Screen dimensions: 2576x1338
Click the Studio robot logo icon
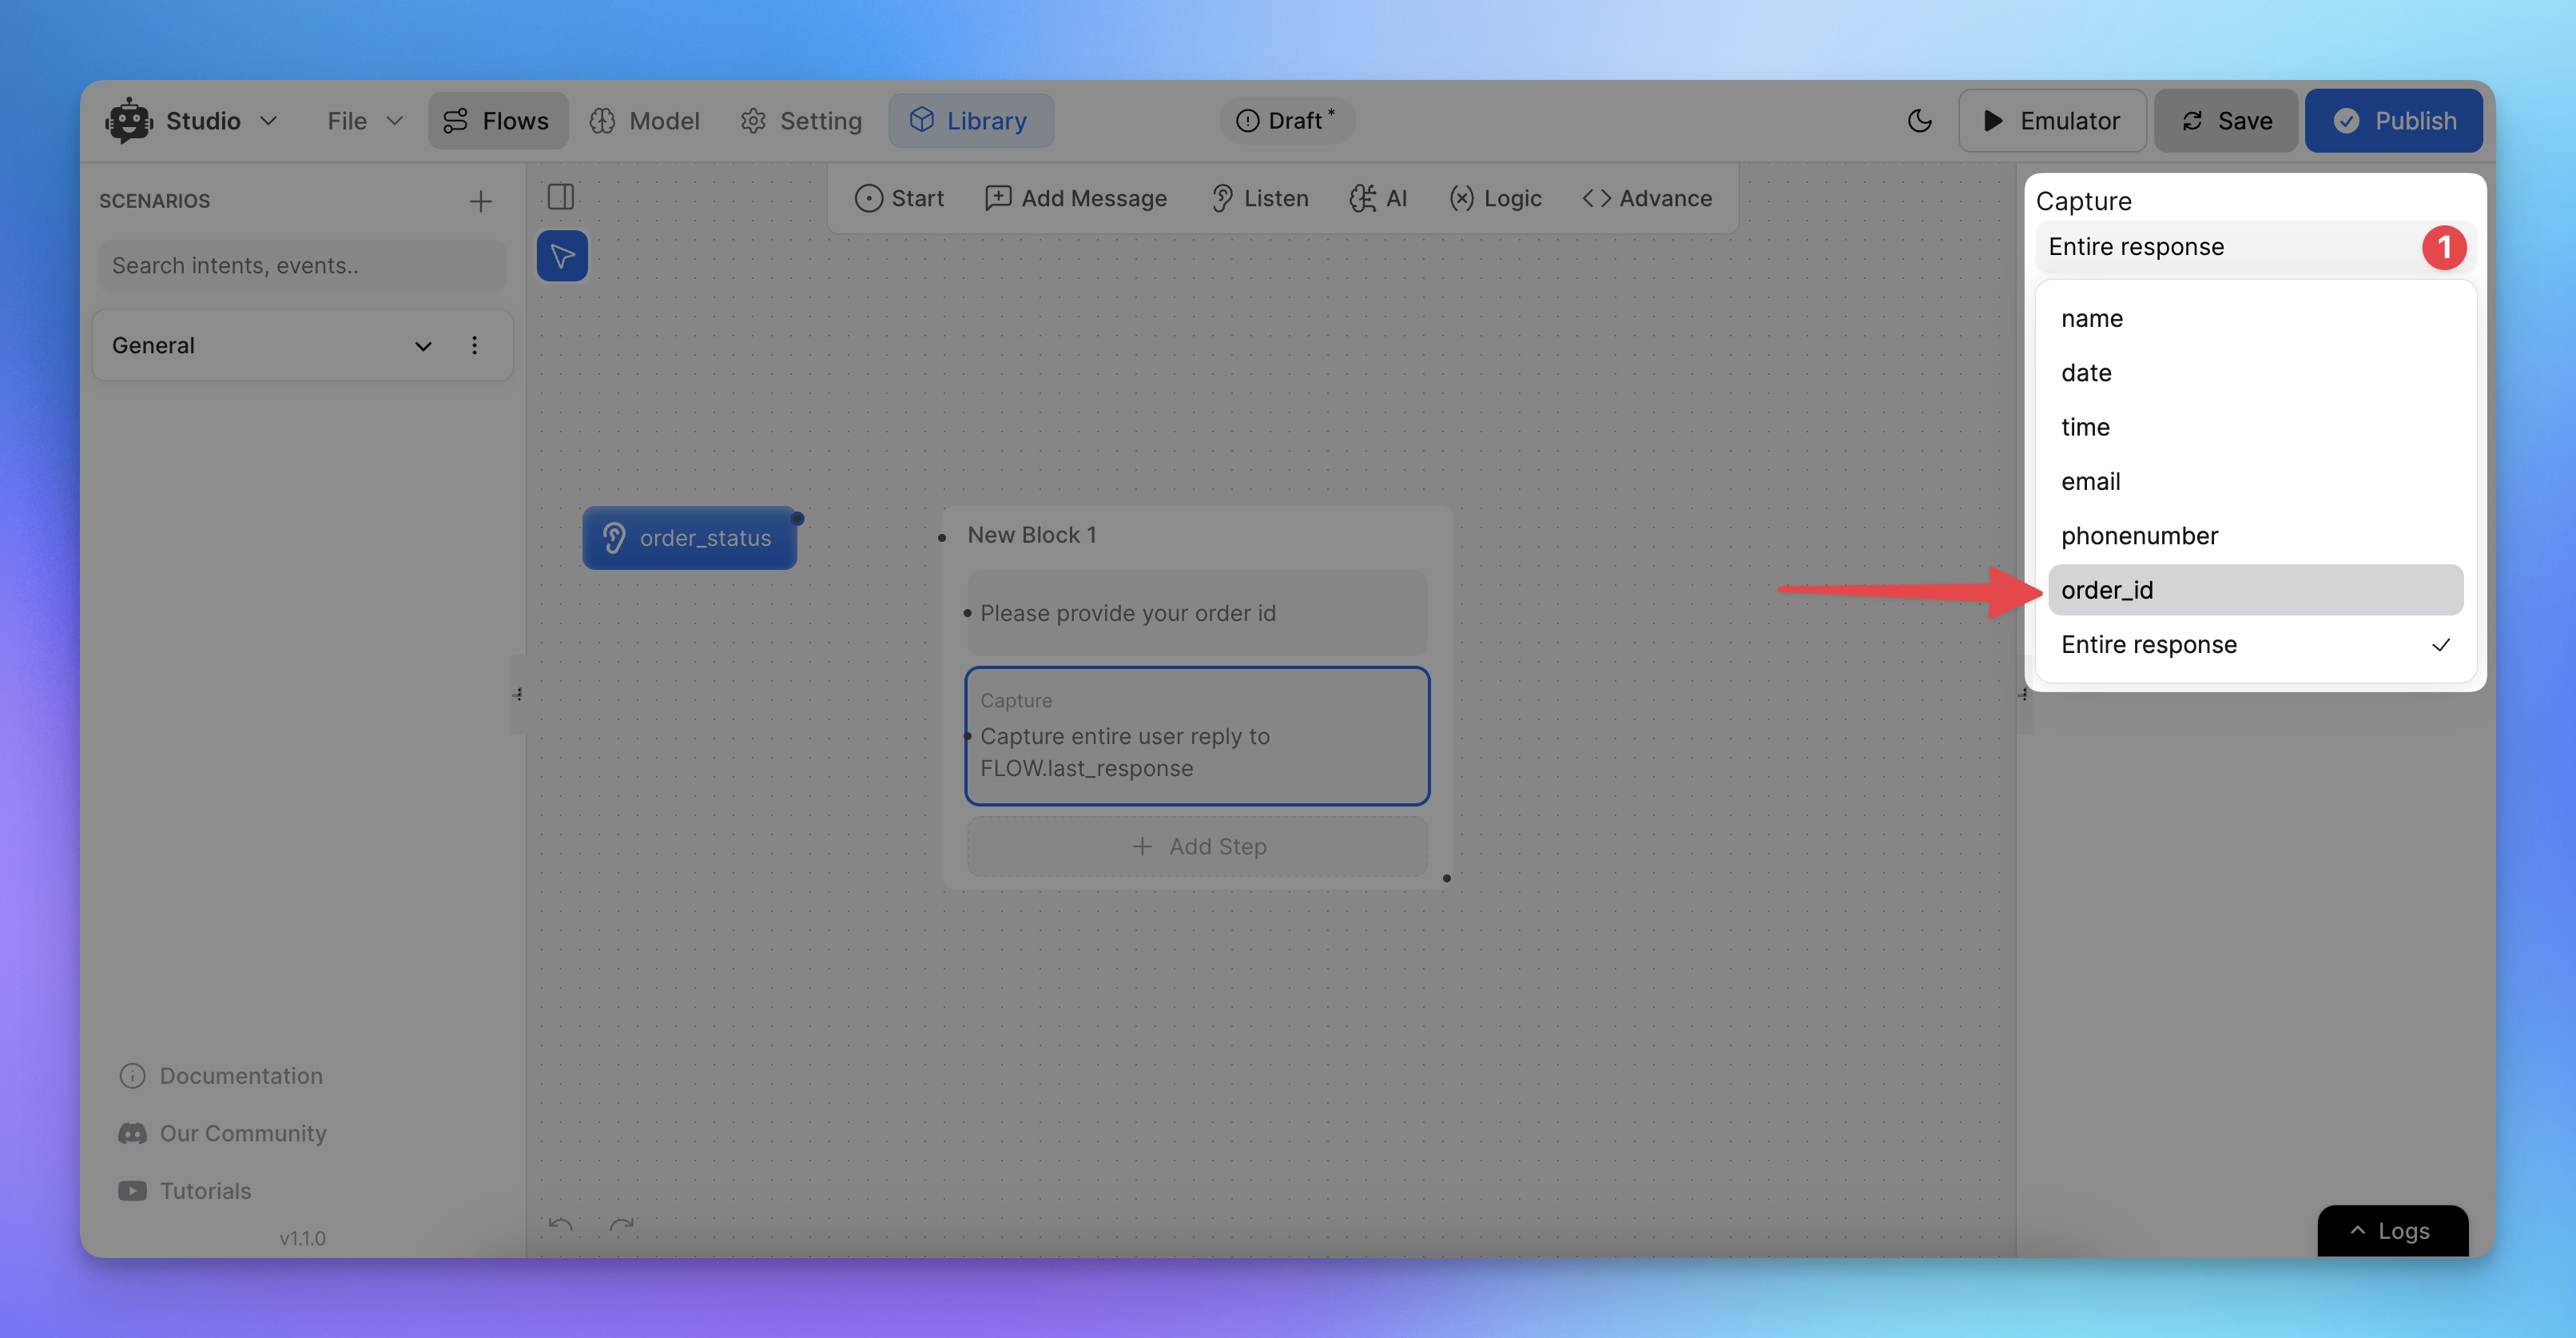click(129, 121)
